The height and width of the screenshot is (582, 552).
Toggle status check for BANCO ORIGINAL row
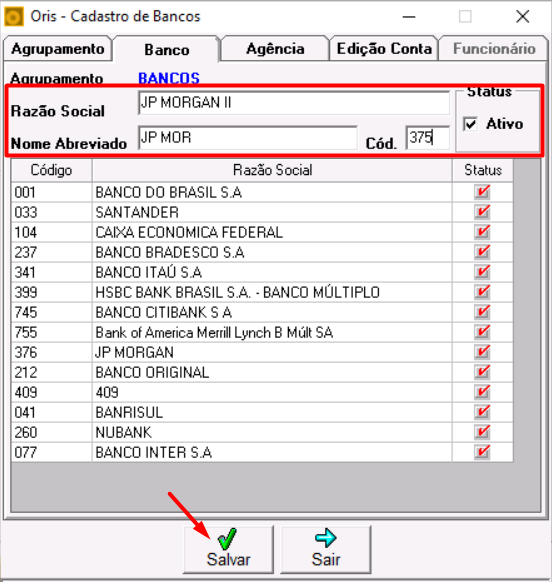(482, 373)
